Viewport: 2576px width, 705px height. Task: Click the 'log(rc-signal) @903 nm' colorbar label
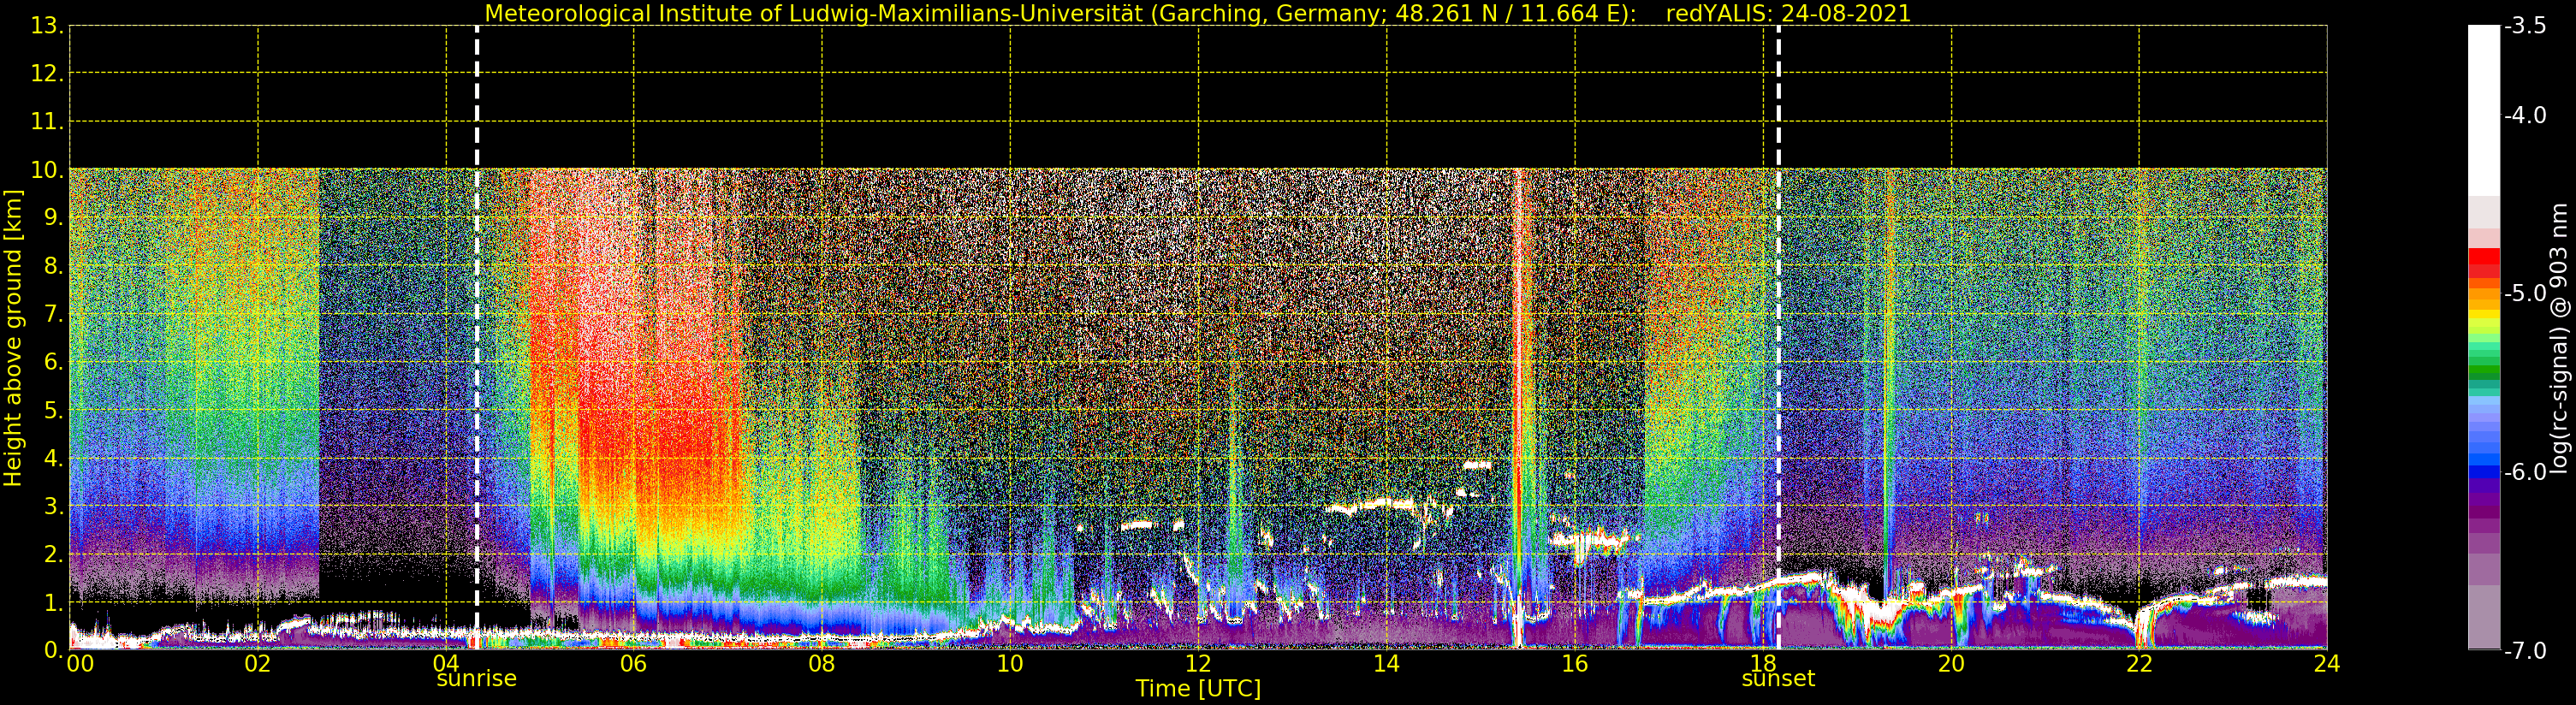click(x=2560, y=338)
